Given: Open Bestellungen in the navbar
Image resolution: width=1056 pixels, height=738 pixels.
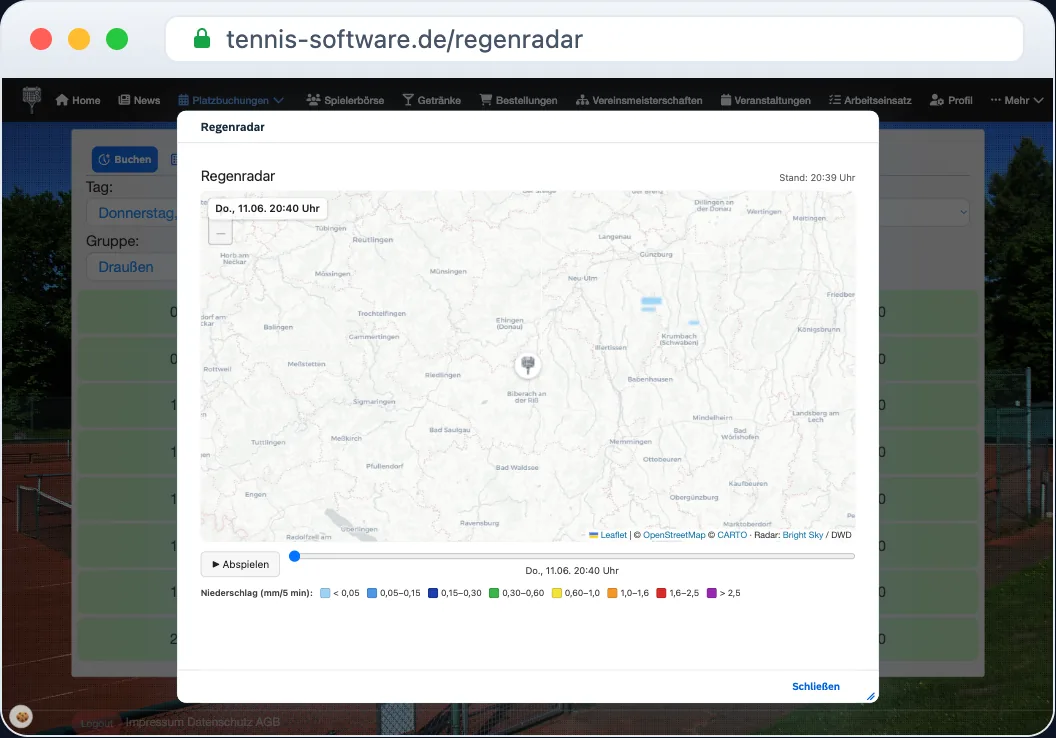Looking at the screenshot, I should coord(519,100).
